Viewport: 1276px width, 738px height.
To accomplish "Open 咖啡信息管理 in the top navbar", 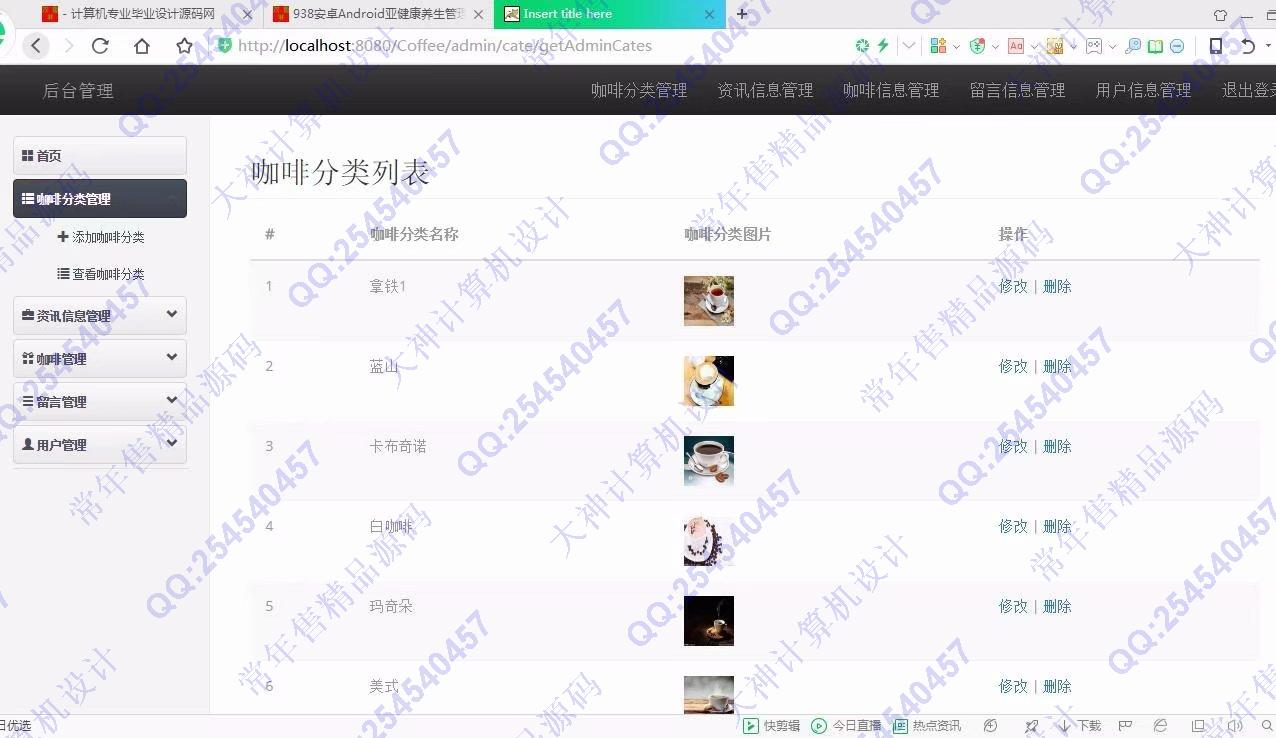I will pos(891,90).
